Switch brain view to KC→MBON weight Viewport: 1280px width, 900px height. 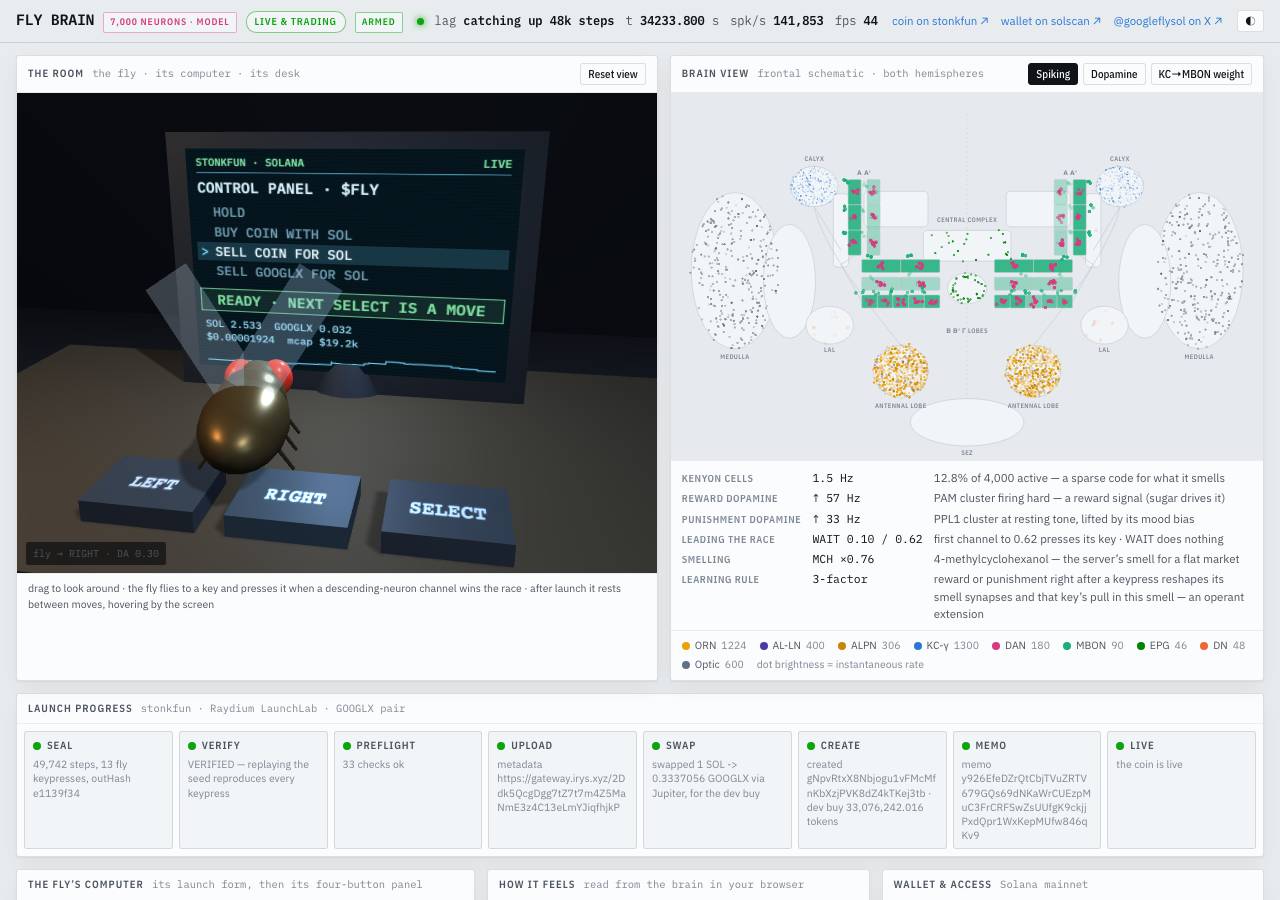(x=1201, y=74)
